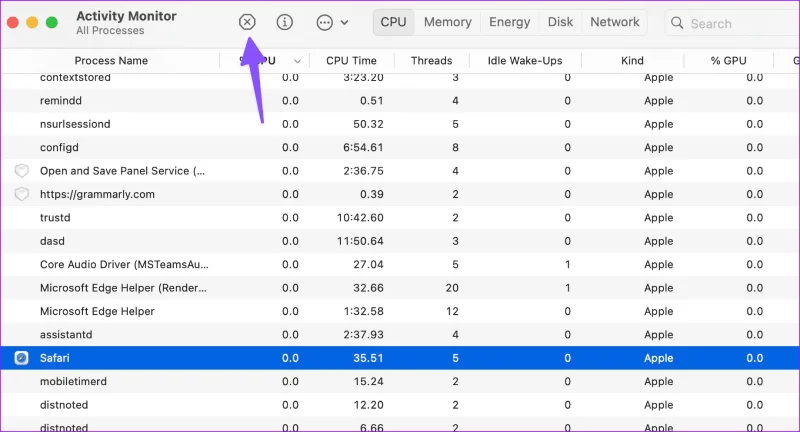
Task: Minimize the Activity Monitor window
Action: [x=32, y=22]
